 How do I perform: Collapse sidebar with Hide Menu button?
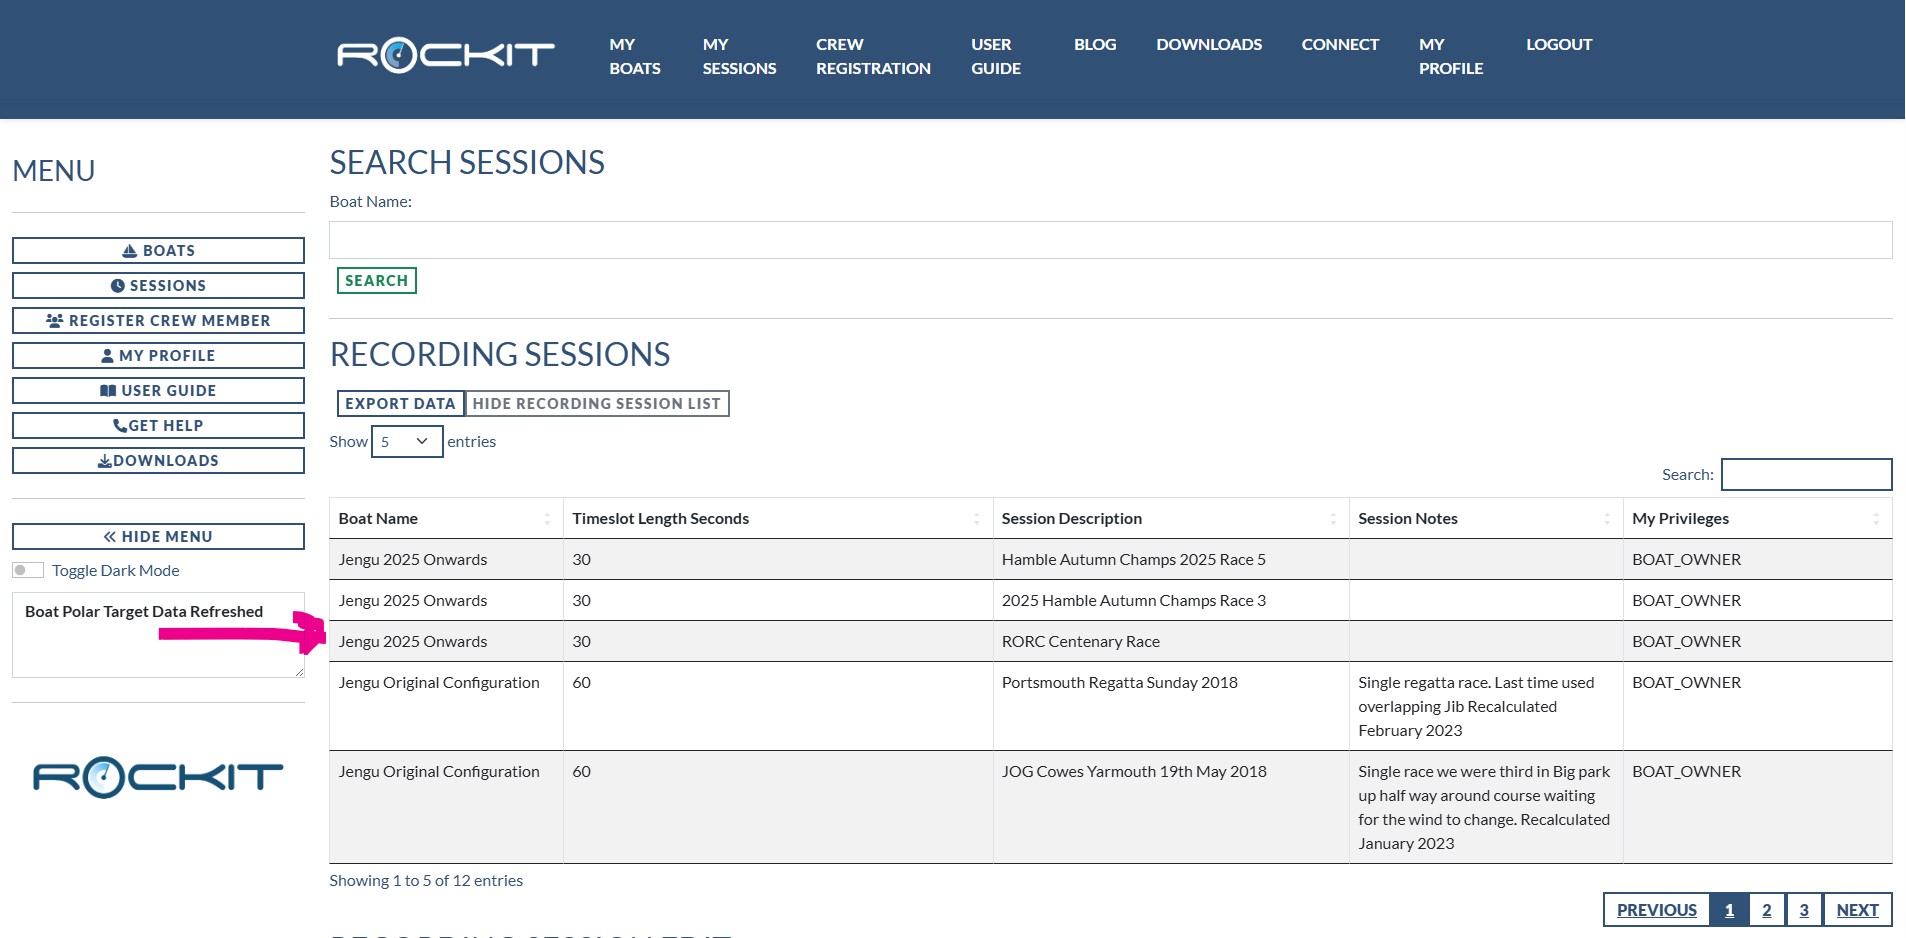pyautogui.click(x=158, y=537)
